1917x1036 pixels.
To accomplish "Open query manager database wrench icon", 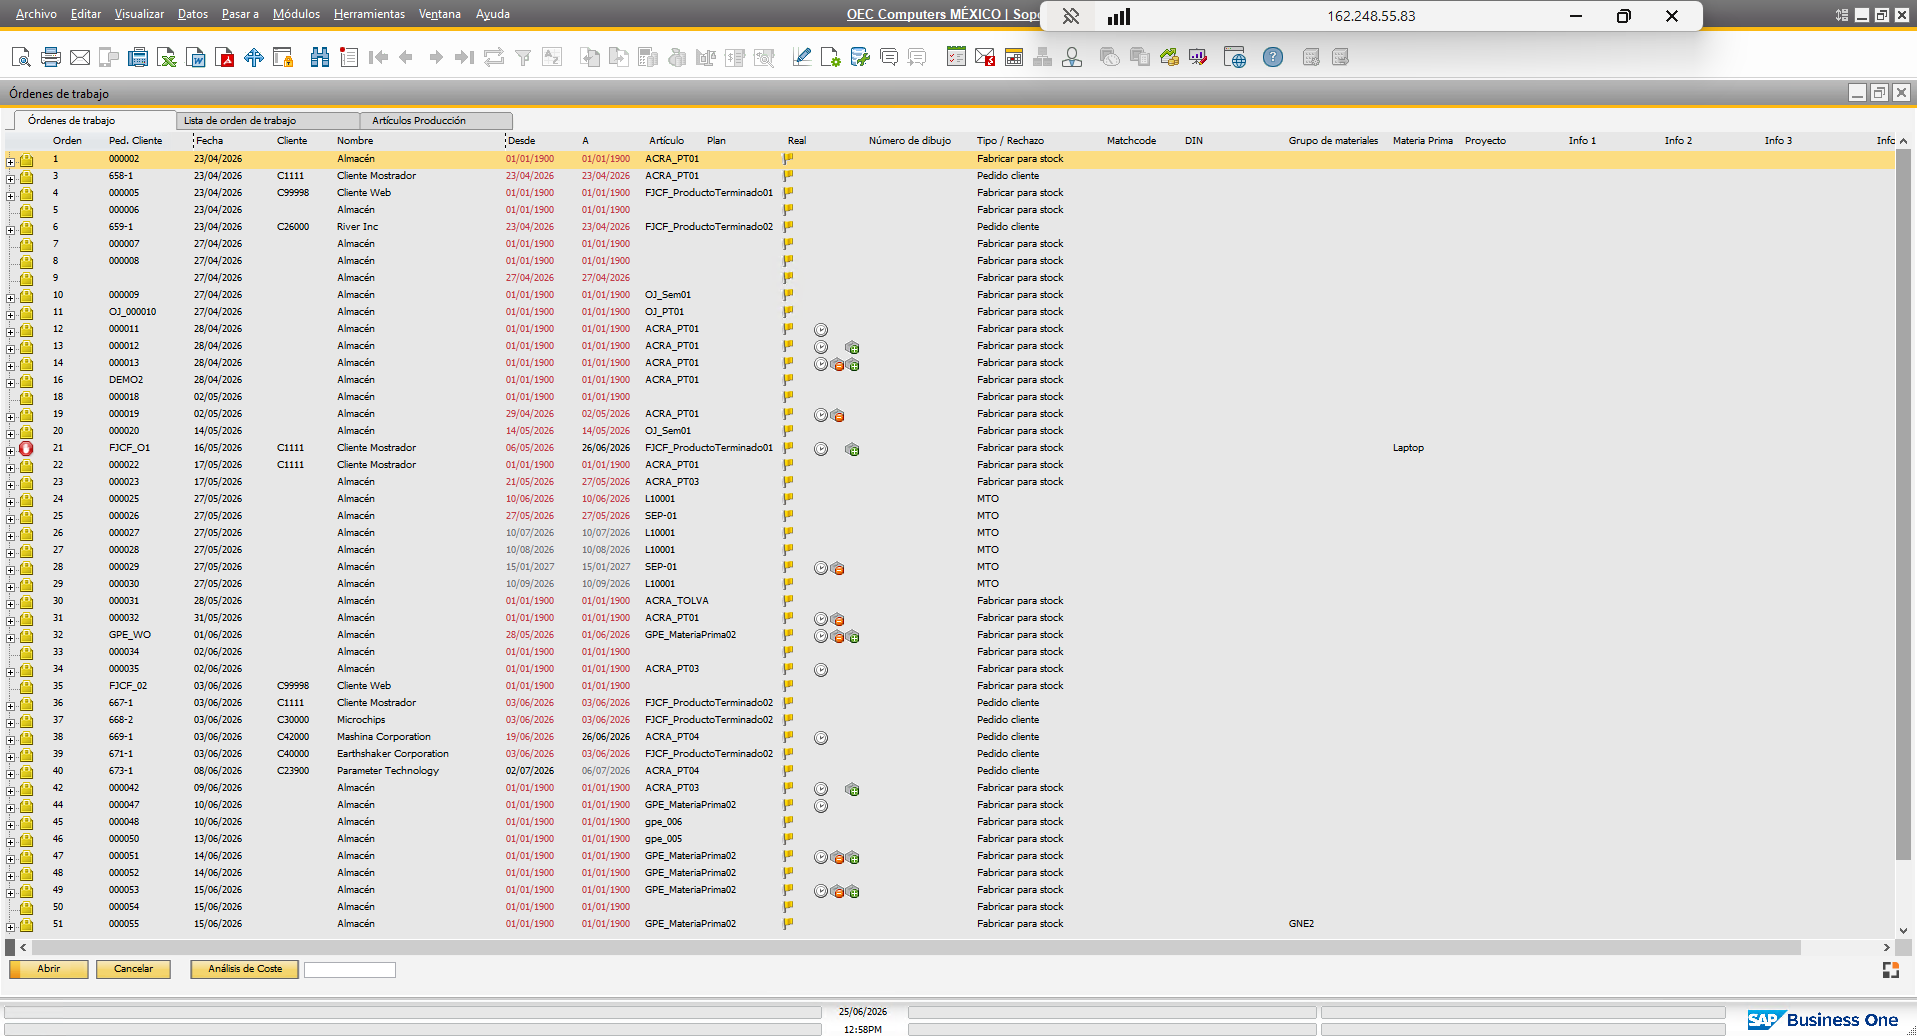I will tap(860, 57).
